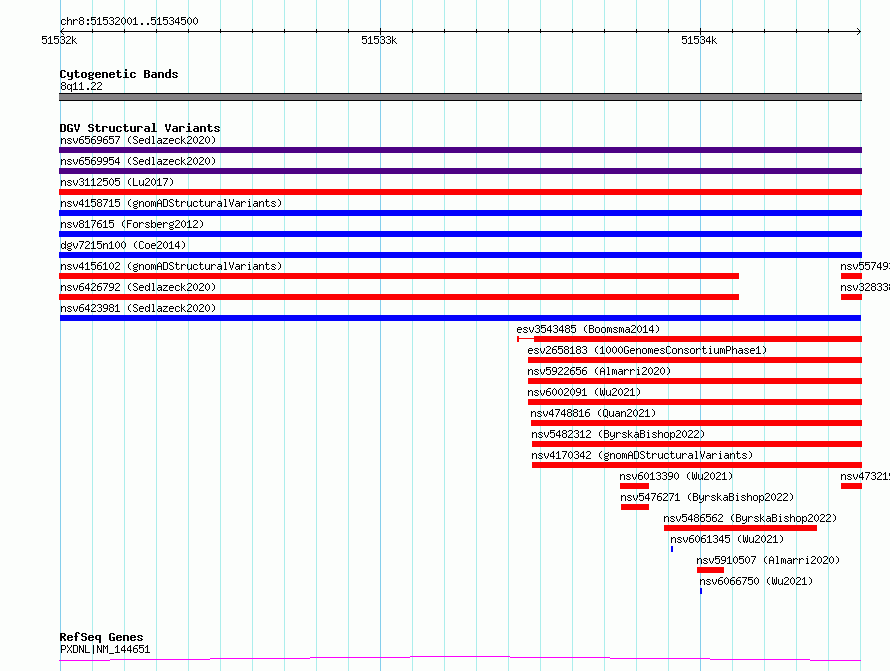Select the short red bar under nsv6013390
Image resolution: width=890 pixels, height=671 pixels.
pyautogui.click(x=634, y=486)
